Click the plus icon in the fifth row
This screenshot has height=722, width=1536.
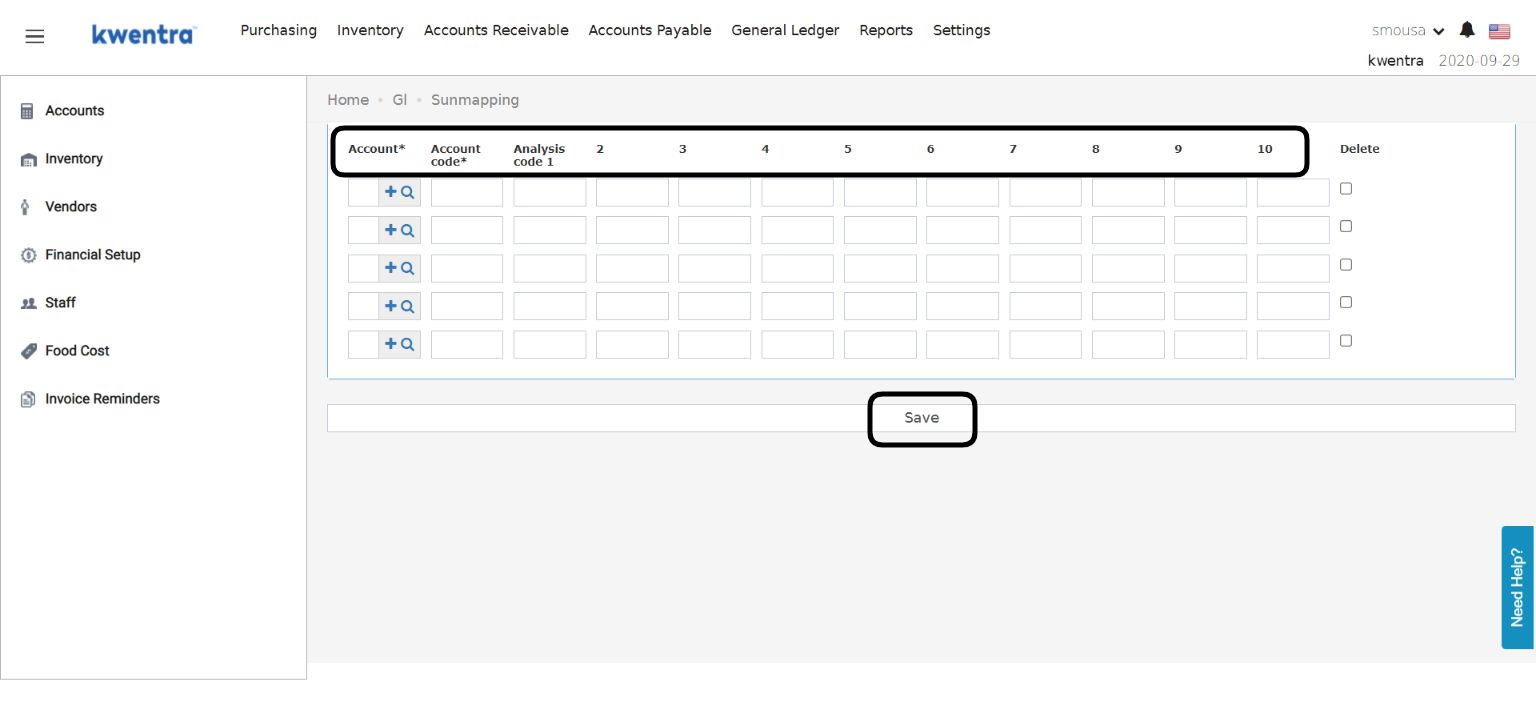[x=391, y=344]
